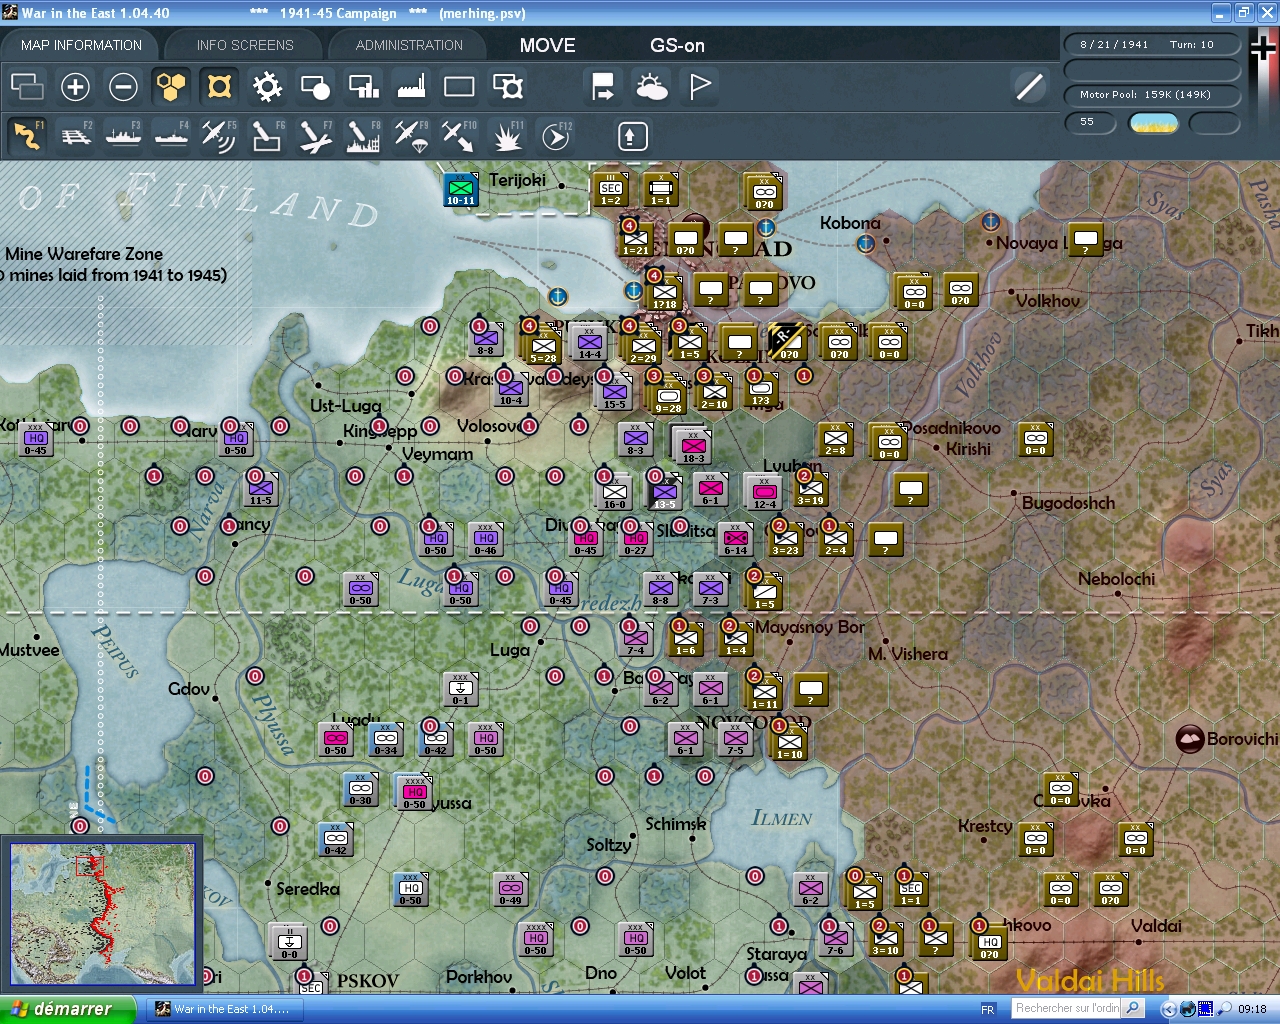The height and width of the screenshot is (1024, 1280).
Task: Click the up-arrow box button
Action: [632, 136]
